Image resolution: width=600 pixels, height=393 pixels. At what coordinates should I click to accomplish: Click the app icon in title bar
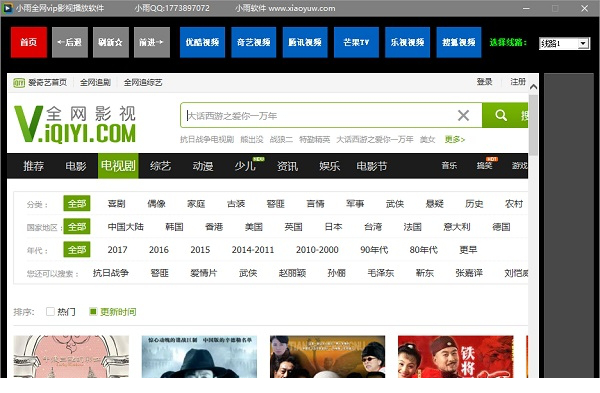7,8
